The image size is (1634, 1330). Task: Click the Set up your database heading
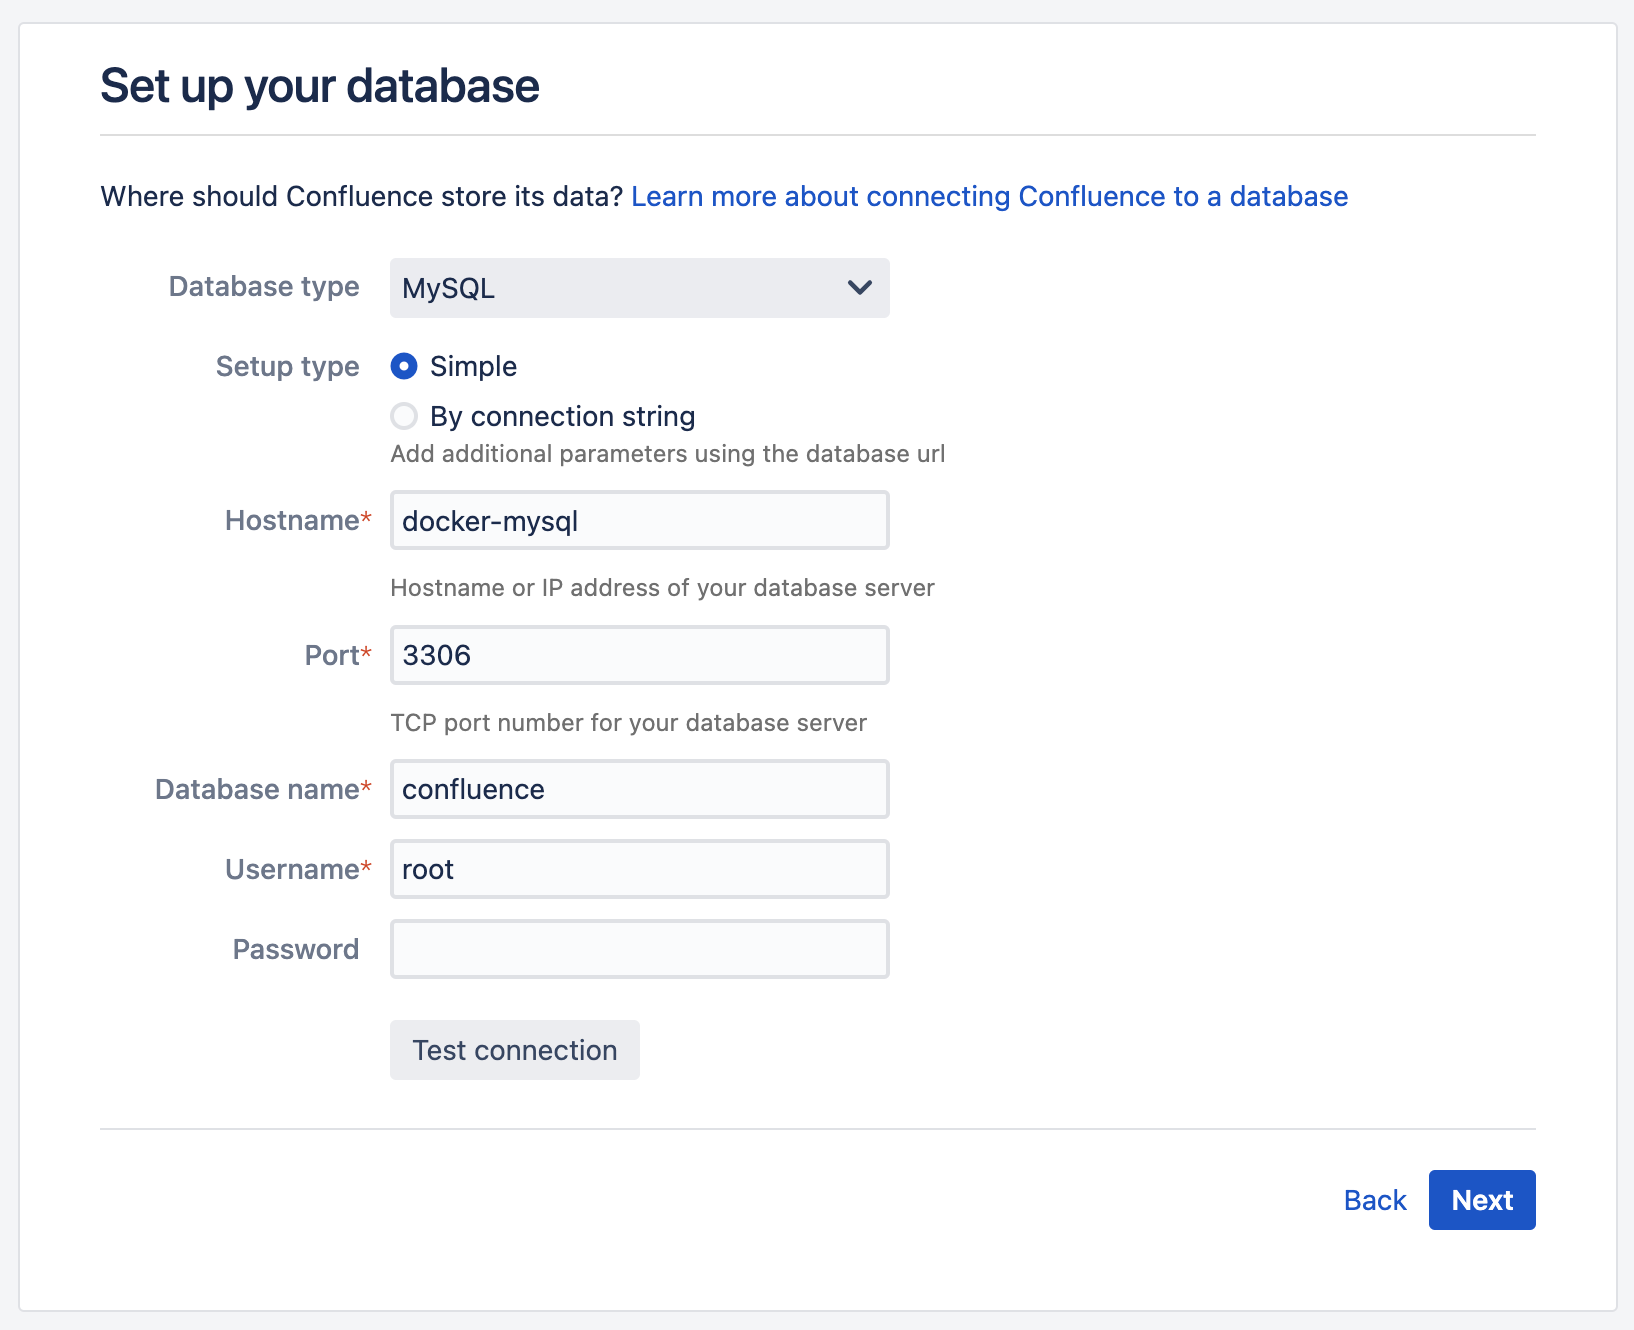click(x=320, y=86)
